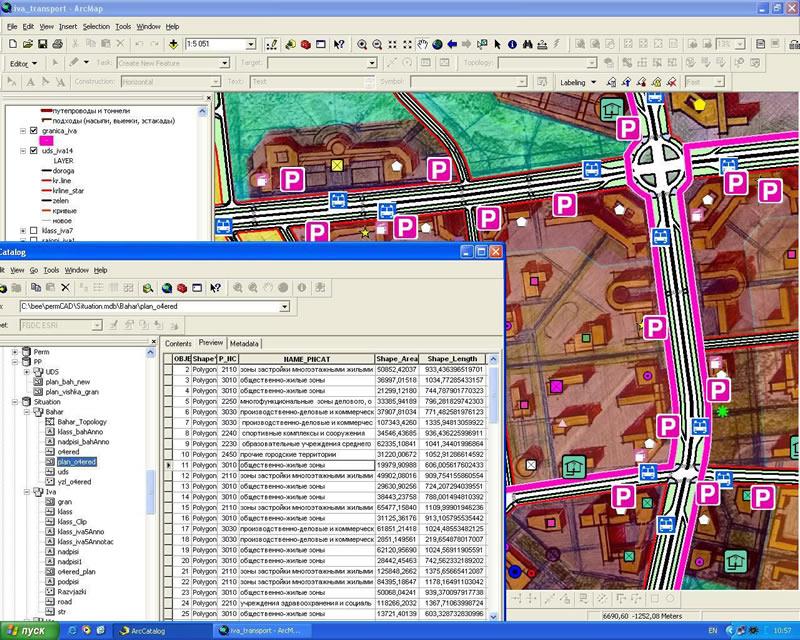Click the Add Data button icon
This screenshot has width=800, height=640.
click(x=175, y=45)
